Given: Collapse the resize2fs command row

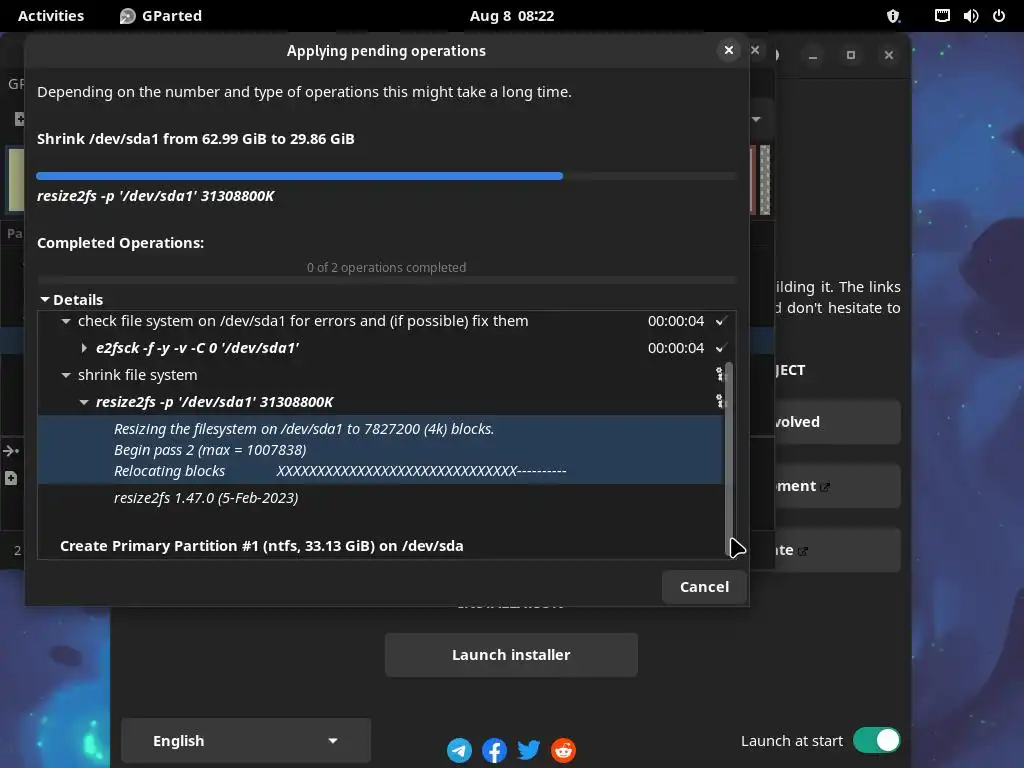Looking at the screenshot, I should (84, 402).
